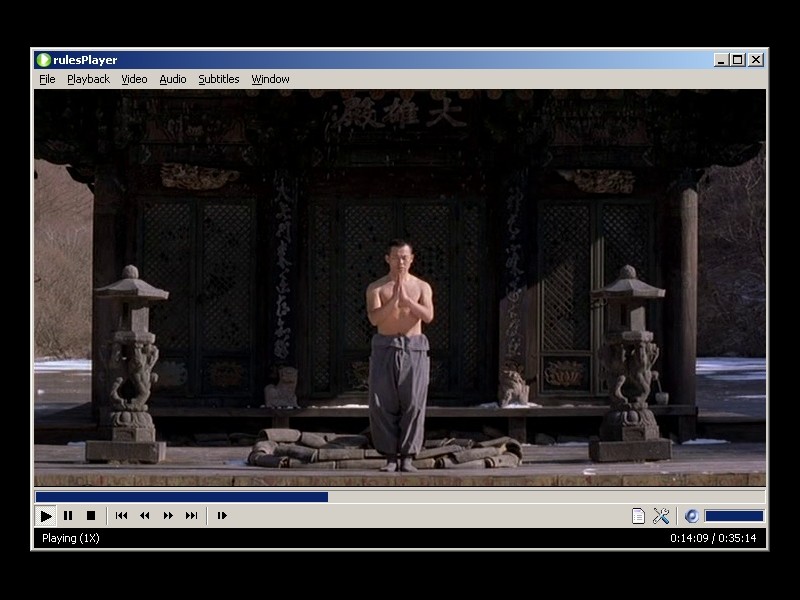
Task: Seek in the video progress bar
Action: (400, 496)
